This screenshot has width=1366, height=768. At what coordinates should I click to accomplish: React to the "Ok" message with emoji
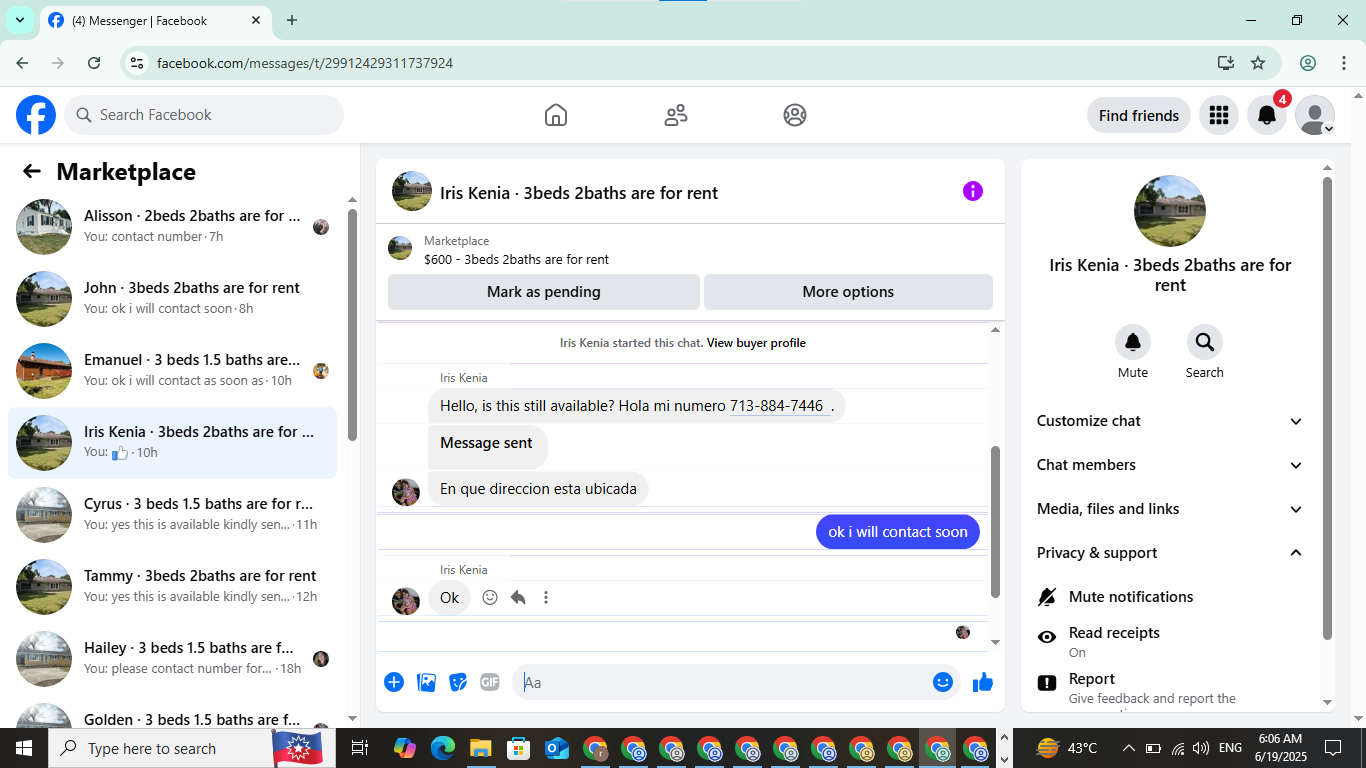[x=490, y=597]
